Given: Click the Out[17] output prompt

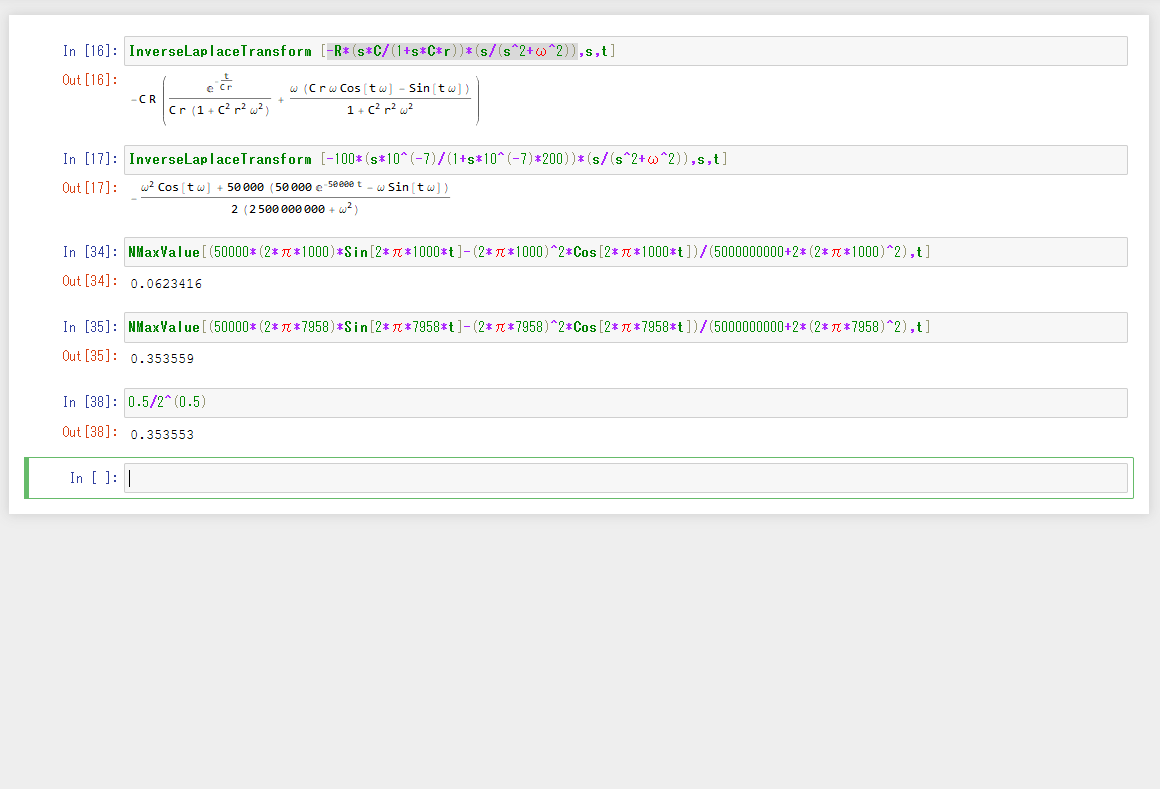Looking at the screenshot, I should click(x=90, y=188).
